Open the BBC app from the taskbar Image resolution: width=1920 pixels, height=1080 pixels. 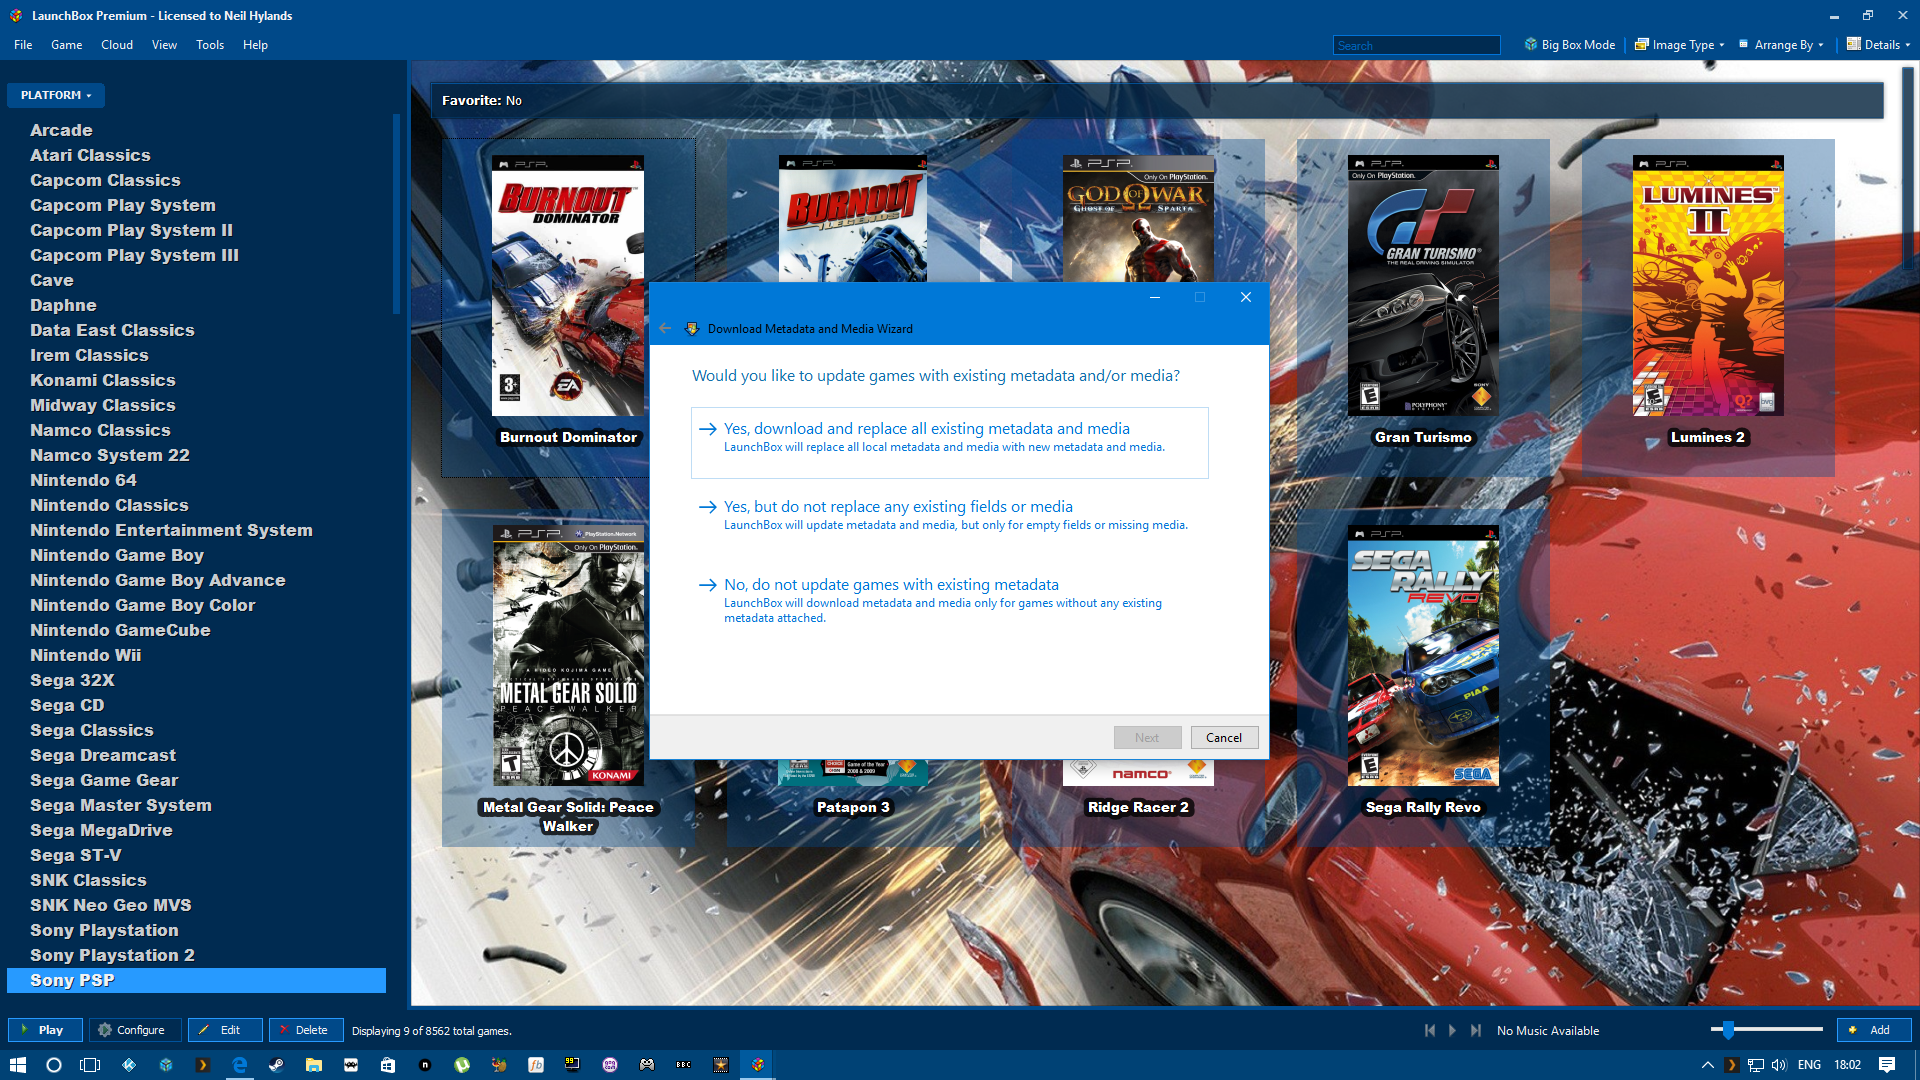pos(684,1065)
